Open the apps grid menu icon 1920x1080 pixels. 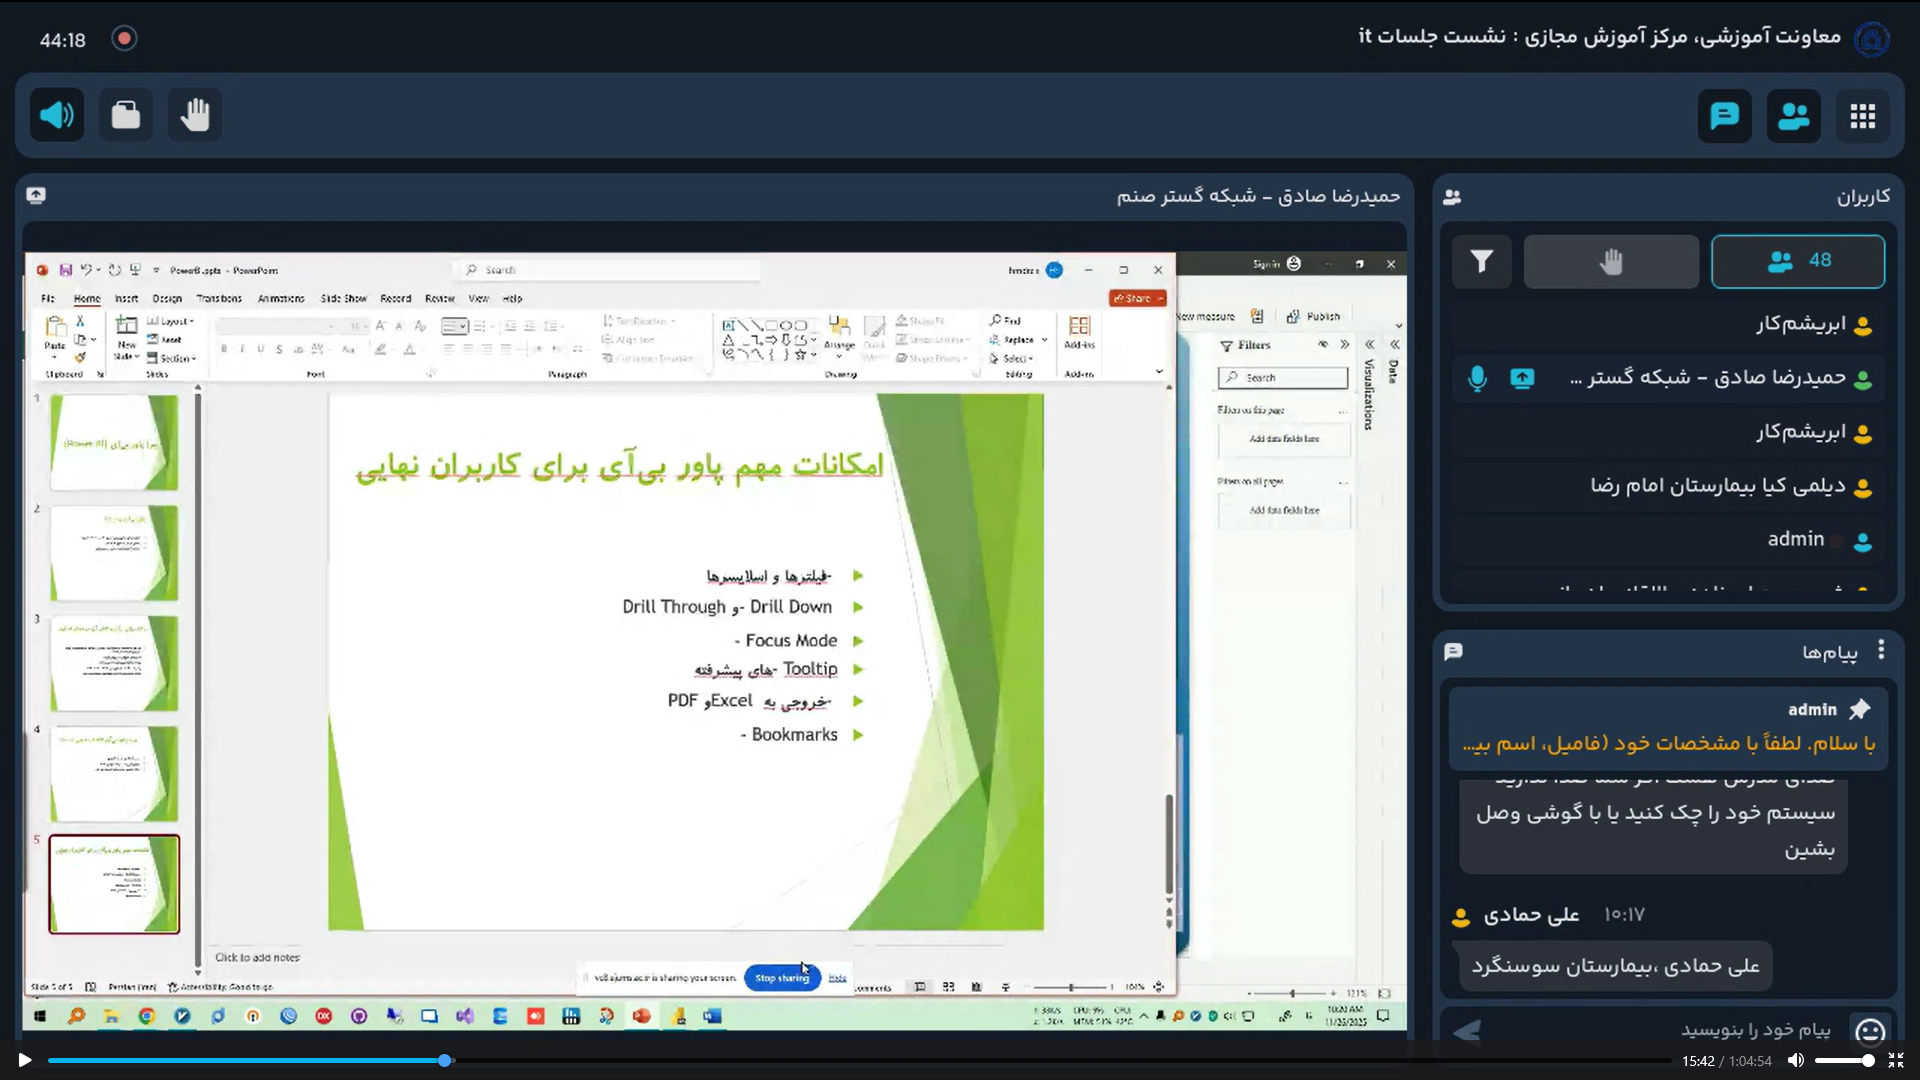pyautogui.click(x=1862, y=116)
